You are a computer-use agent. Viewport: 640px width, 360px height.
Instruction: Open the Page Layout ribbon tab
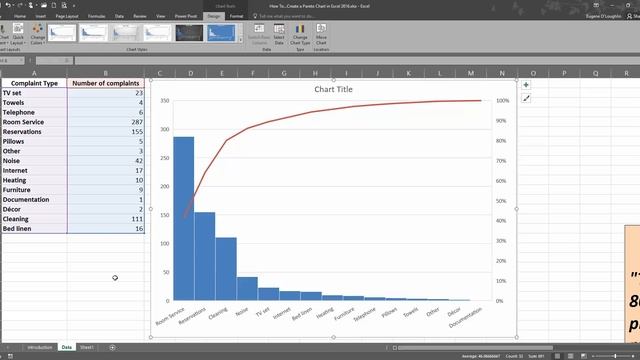67,16
